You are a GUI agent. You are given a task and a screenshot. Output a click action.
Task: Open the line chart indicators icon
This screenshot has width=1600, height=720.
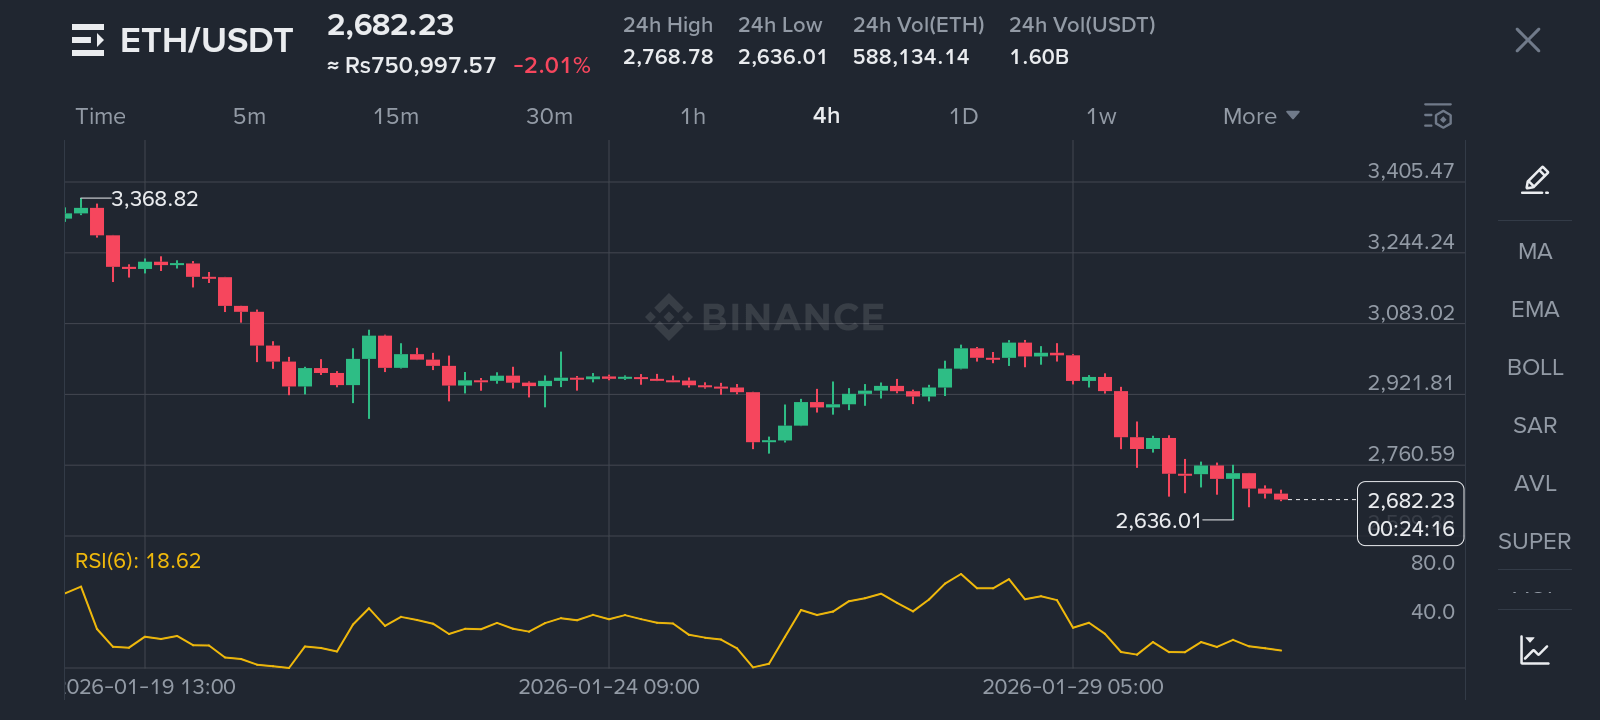pos(1534,650)
